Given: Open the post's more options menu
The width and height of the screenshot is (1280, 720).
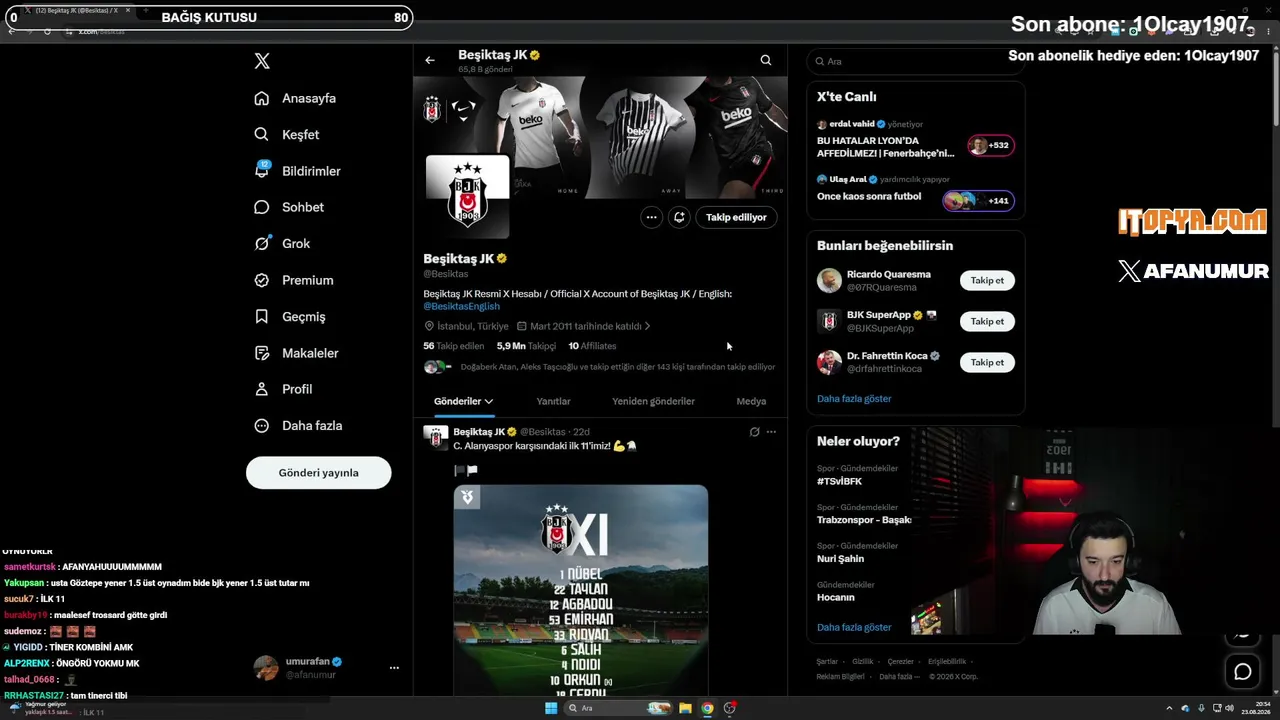Looking at the screenshot, I should (771, 432).
